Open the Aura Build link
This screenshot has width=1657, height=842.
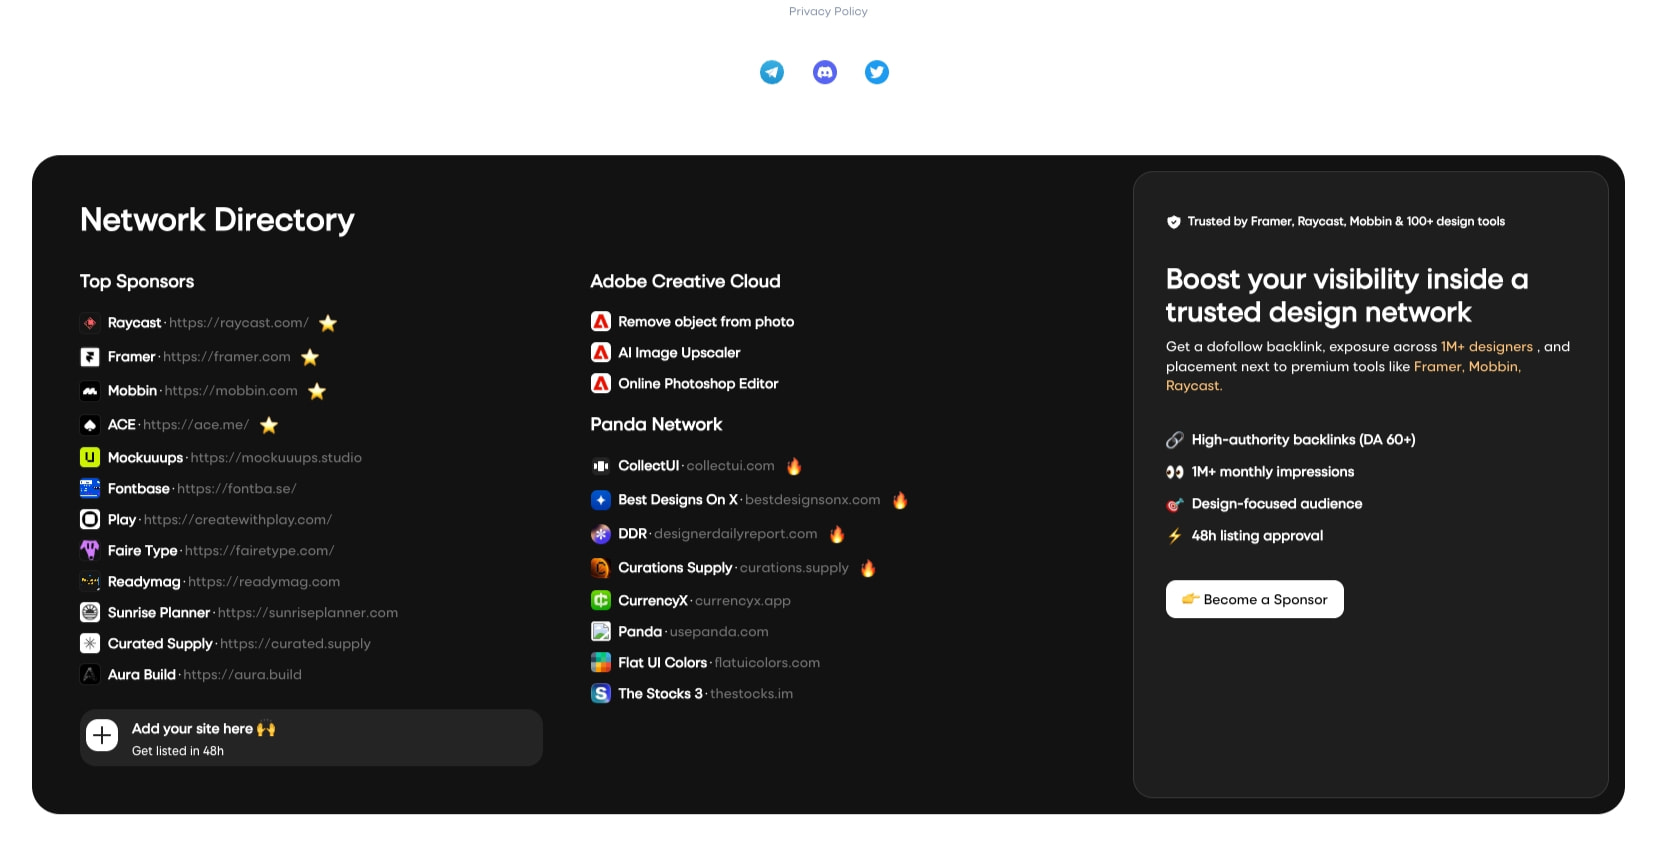(205, 674)
